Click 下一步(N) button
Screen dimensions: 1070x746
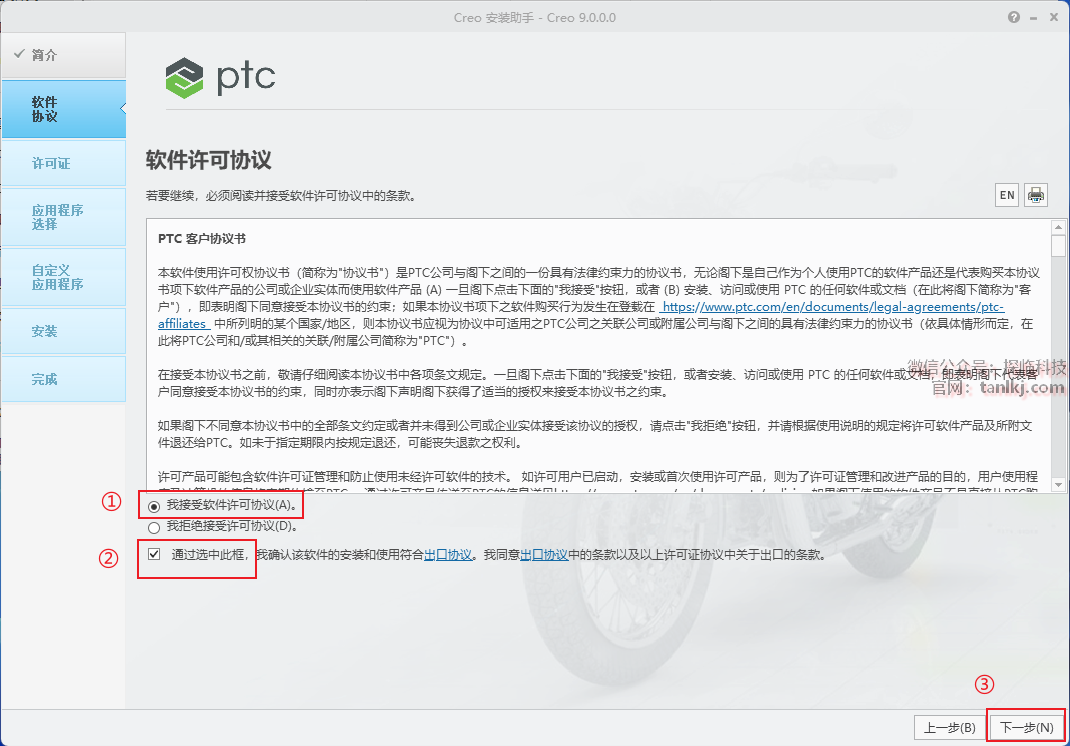point(1026,728)
